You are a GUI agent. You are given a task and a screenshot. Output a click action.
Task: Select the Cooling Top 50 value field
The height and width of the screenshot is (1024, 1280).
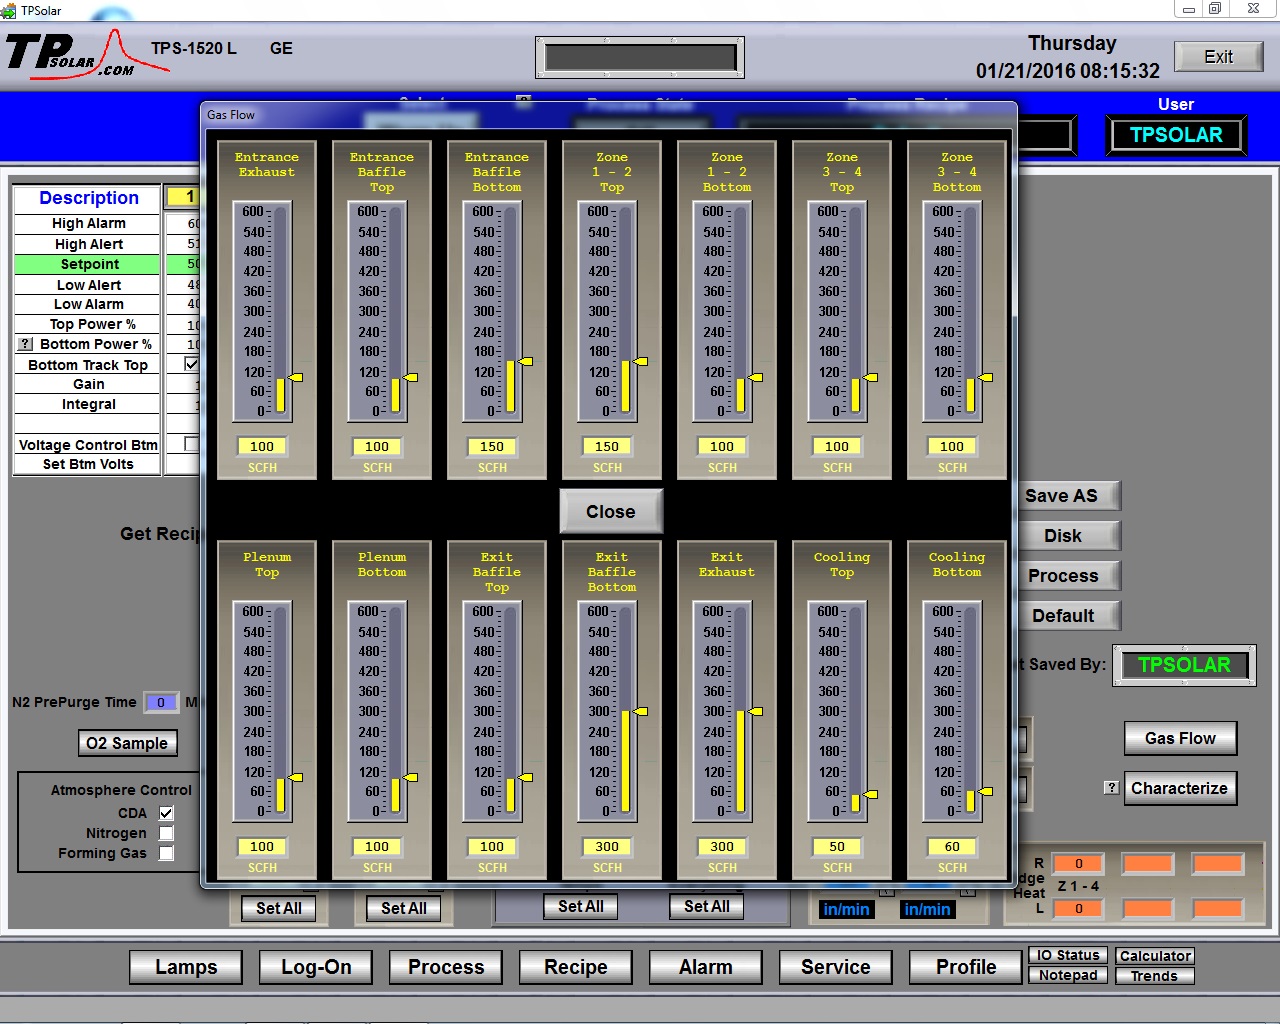(837, 847)
